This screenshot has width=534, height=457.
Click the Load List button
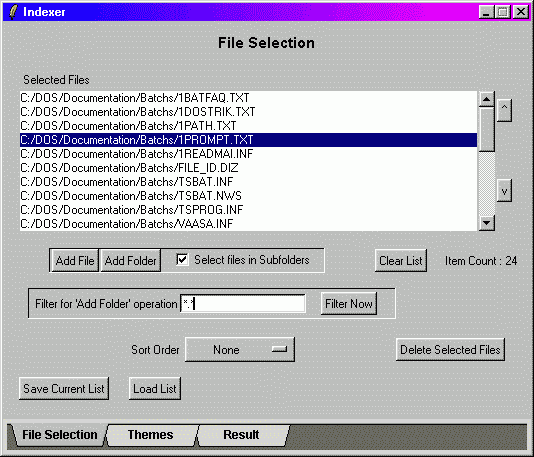tap(155, 389)
